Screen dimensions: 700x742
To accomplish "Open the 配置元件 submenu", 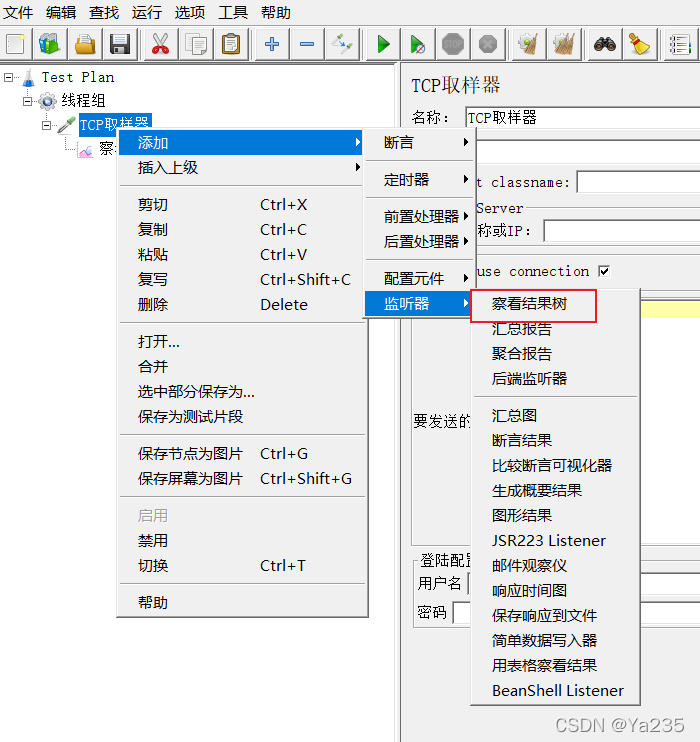I will [x=419, y=278].
